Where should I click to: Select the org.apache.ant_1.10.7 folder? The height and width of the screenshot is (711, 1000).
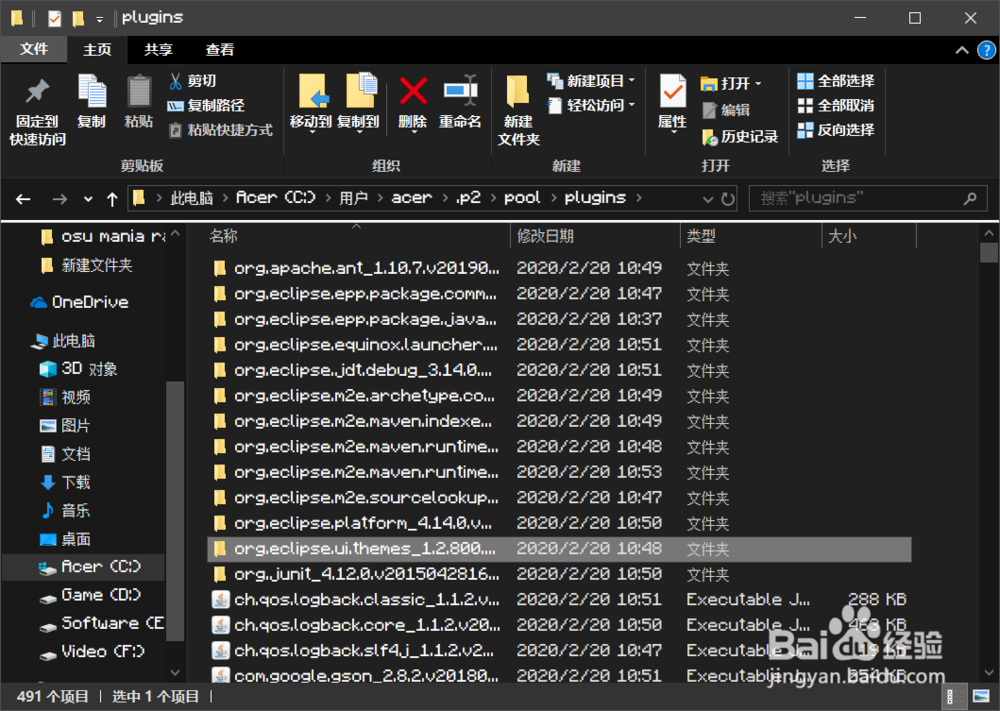[559, 268]
